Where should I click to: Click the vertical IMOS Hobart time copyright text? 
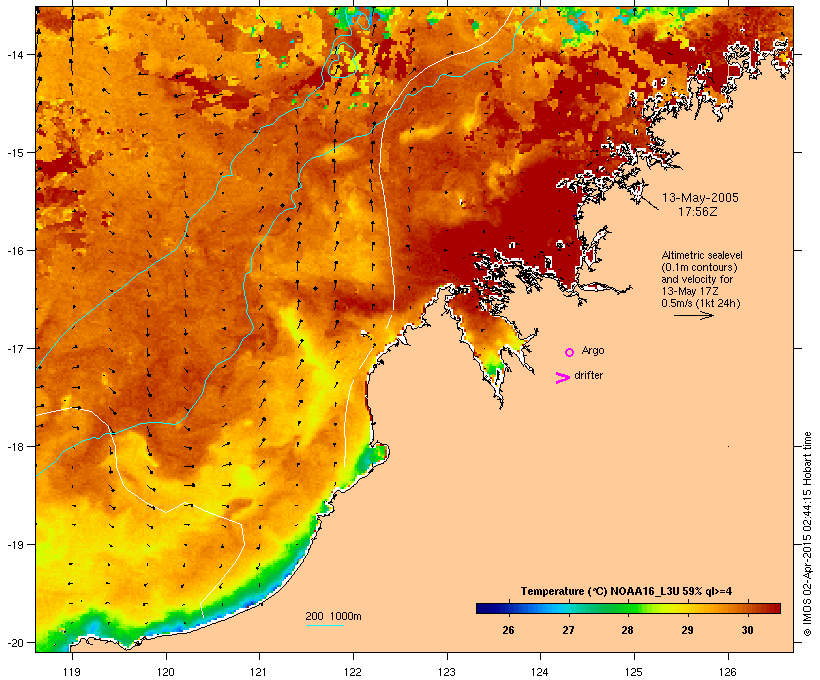coord(808,534)
